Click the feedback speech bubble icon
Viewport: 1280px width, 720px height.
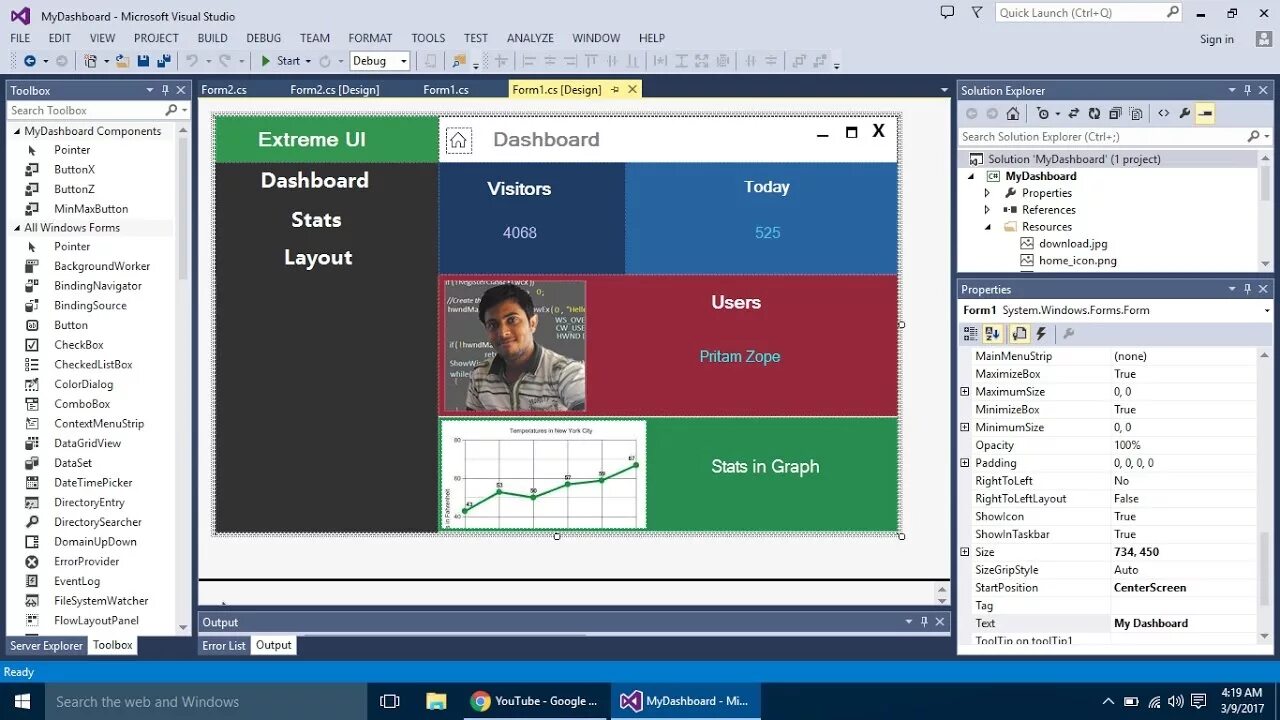947,12
